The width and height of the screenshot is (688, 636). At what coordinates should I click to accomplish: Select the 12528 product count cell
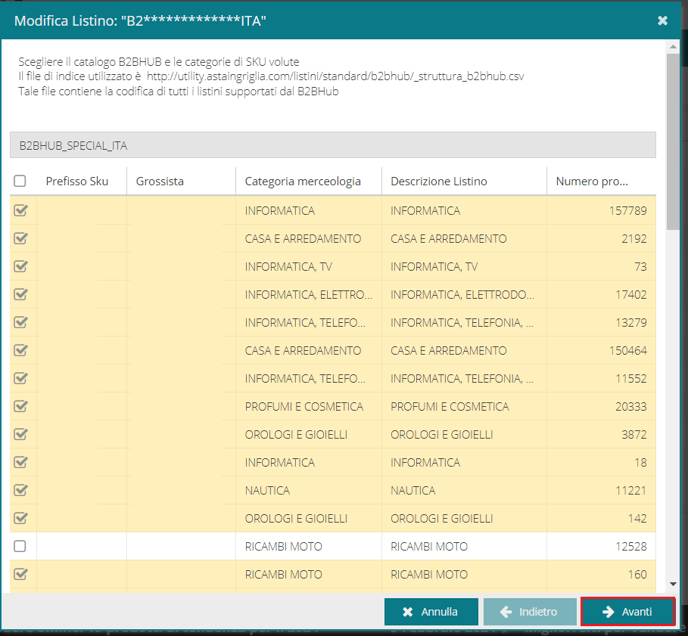(601, 546)
